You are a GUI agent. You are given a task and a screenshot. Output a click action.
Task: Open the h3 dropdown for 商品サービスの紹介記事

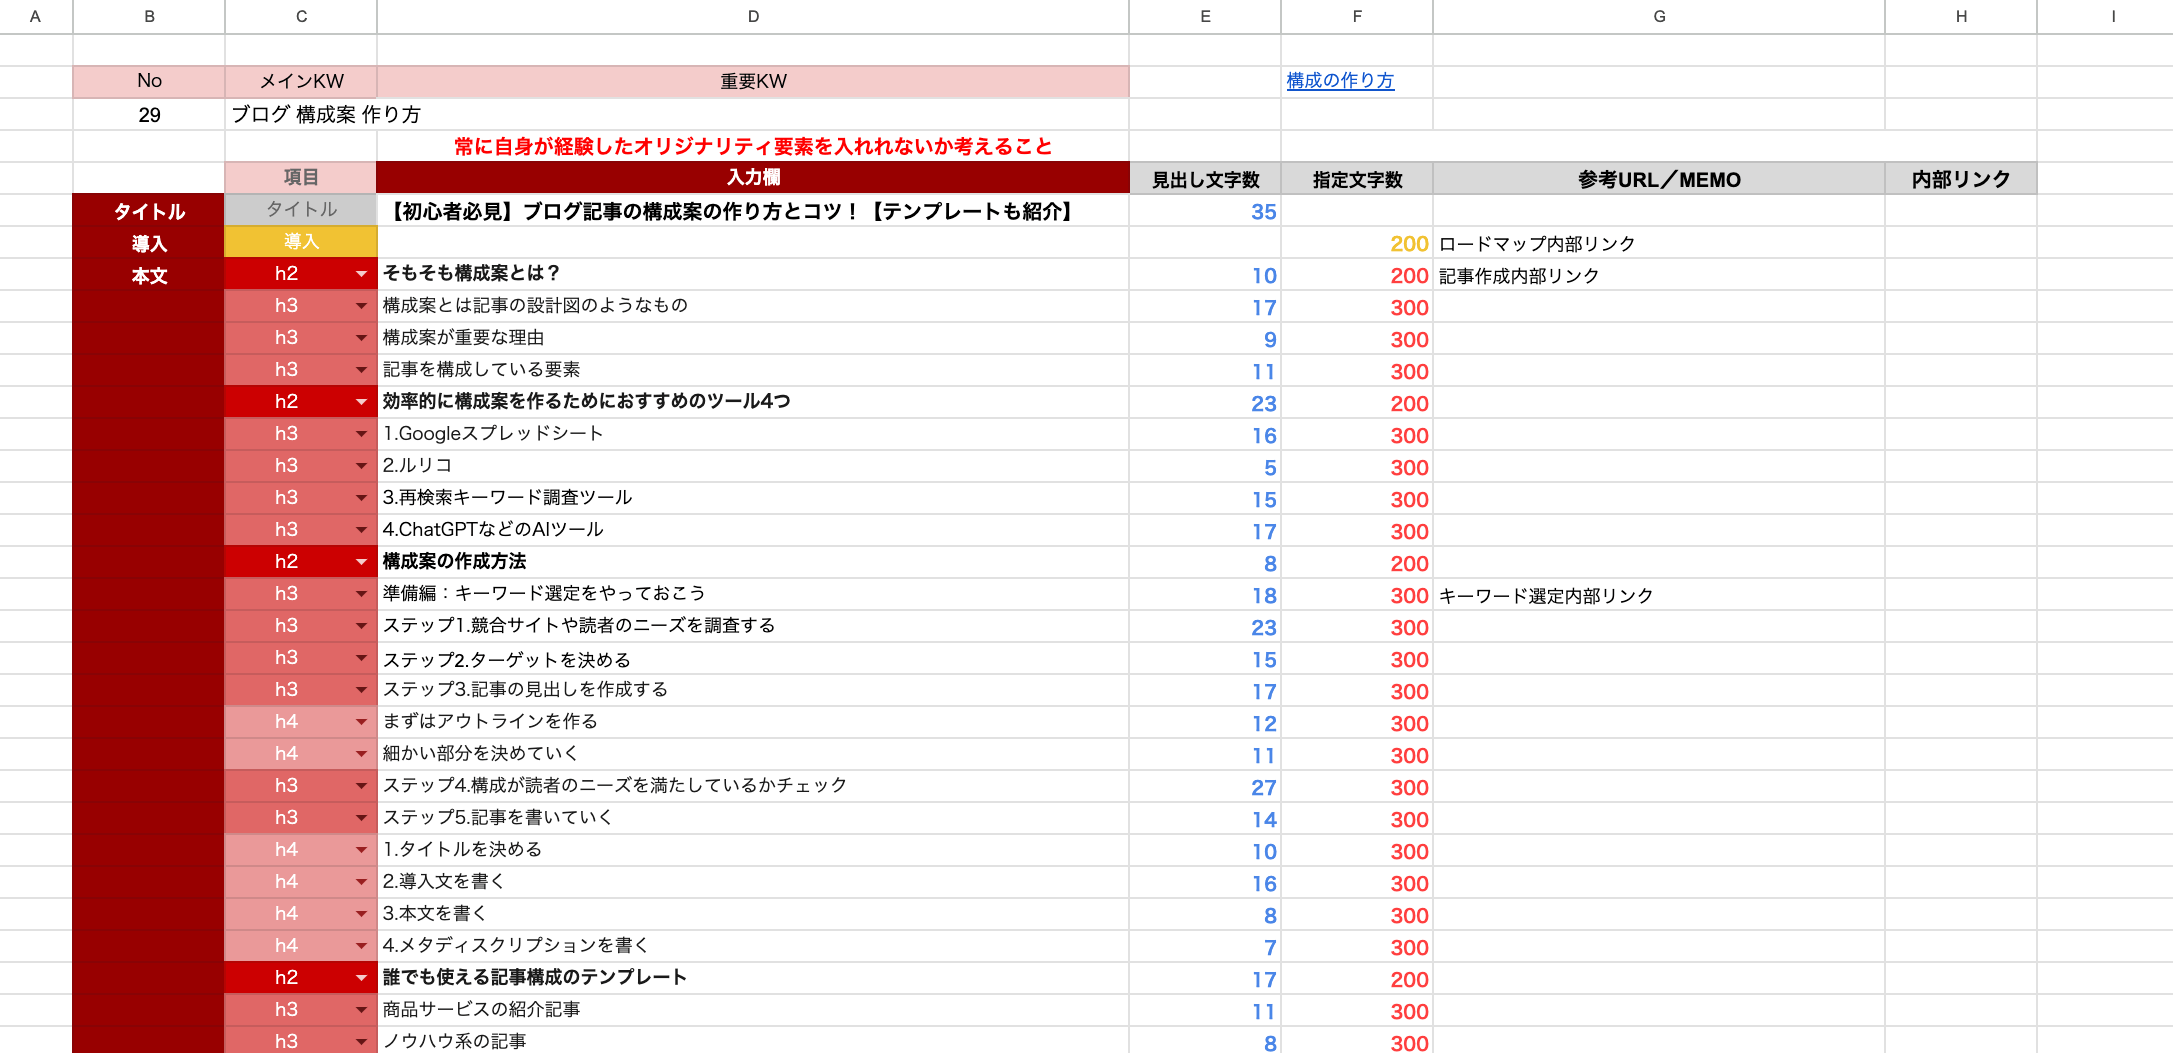click(361, 1010)
